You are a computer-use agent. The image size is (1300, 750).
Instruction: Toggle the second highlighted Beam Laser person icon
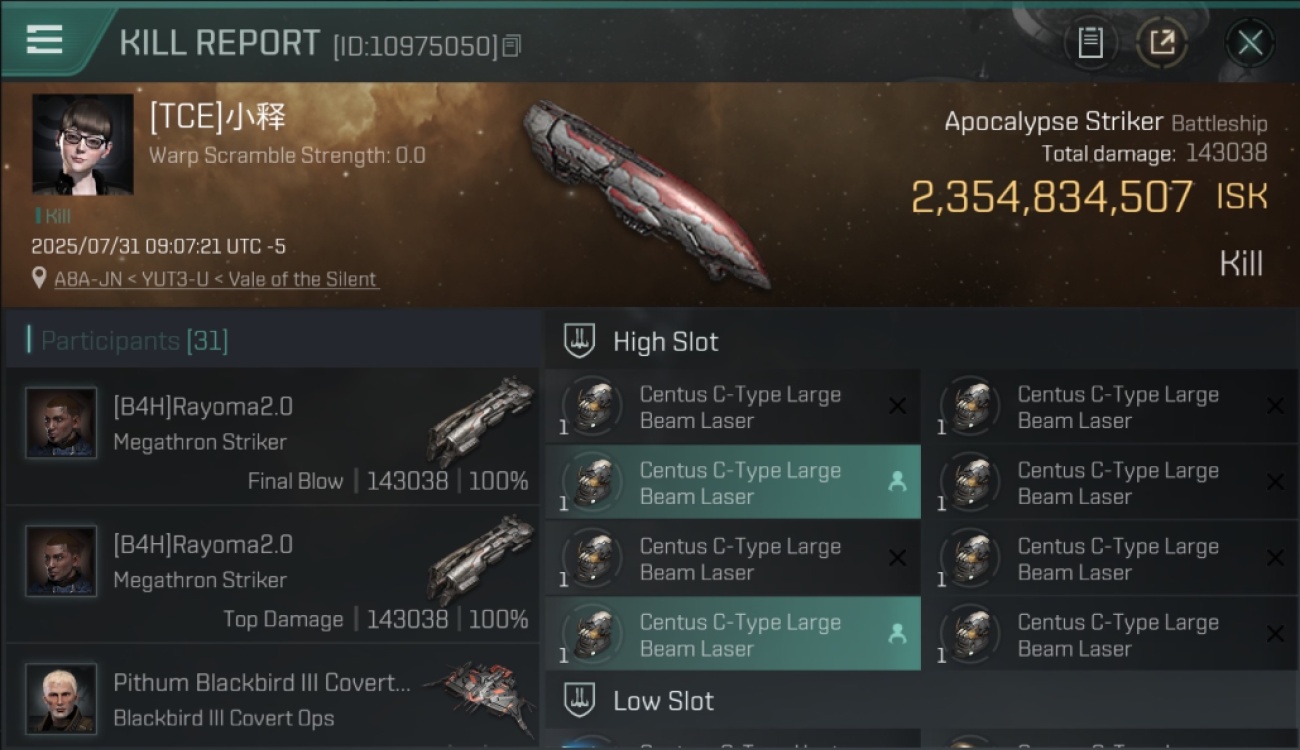897,634
